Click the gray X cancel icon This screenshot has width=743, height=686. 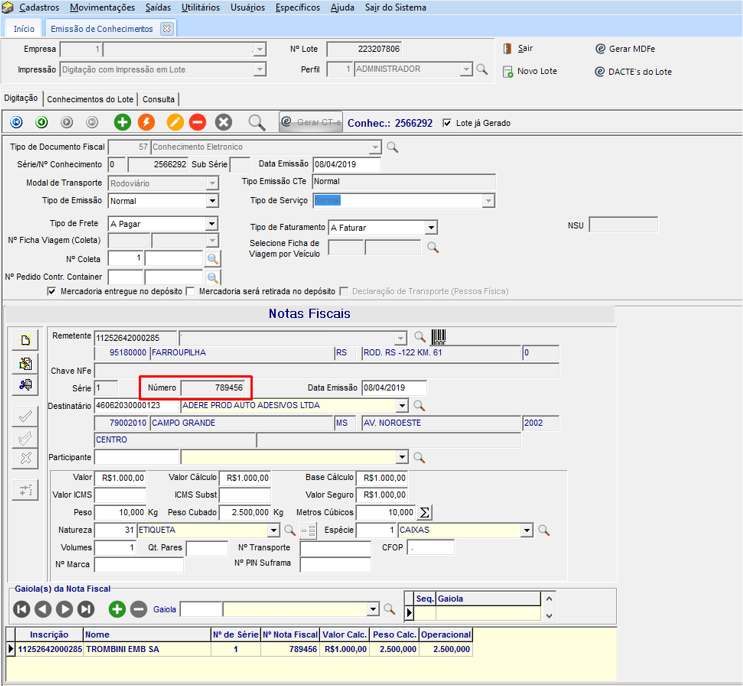click(224, 122)
